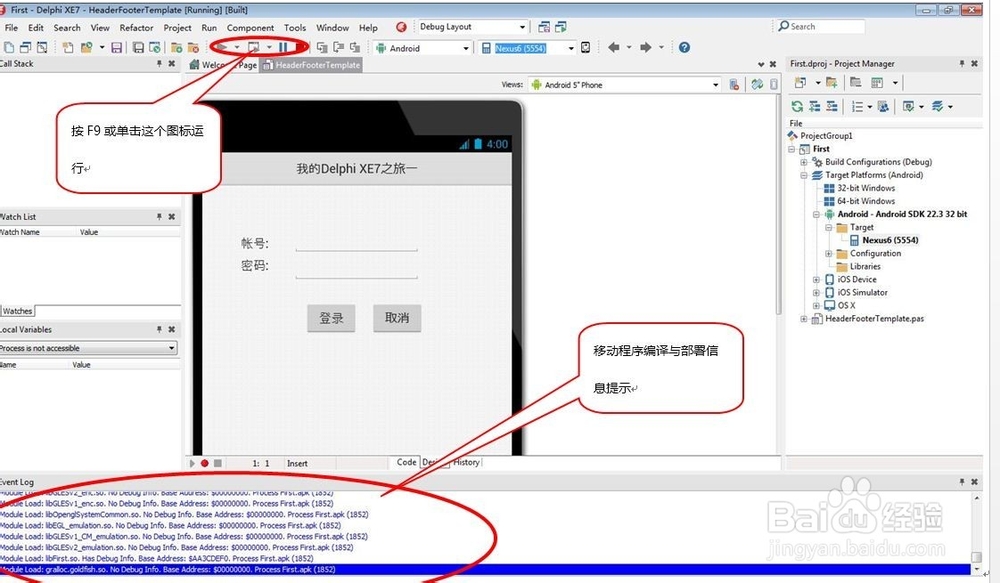Click the 取消 button in the form
This screenshot has height=583, width=1000.
(397, 318)
